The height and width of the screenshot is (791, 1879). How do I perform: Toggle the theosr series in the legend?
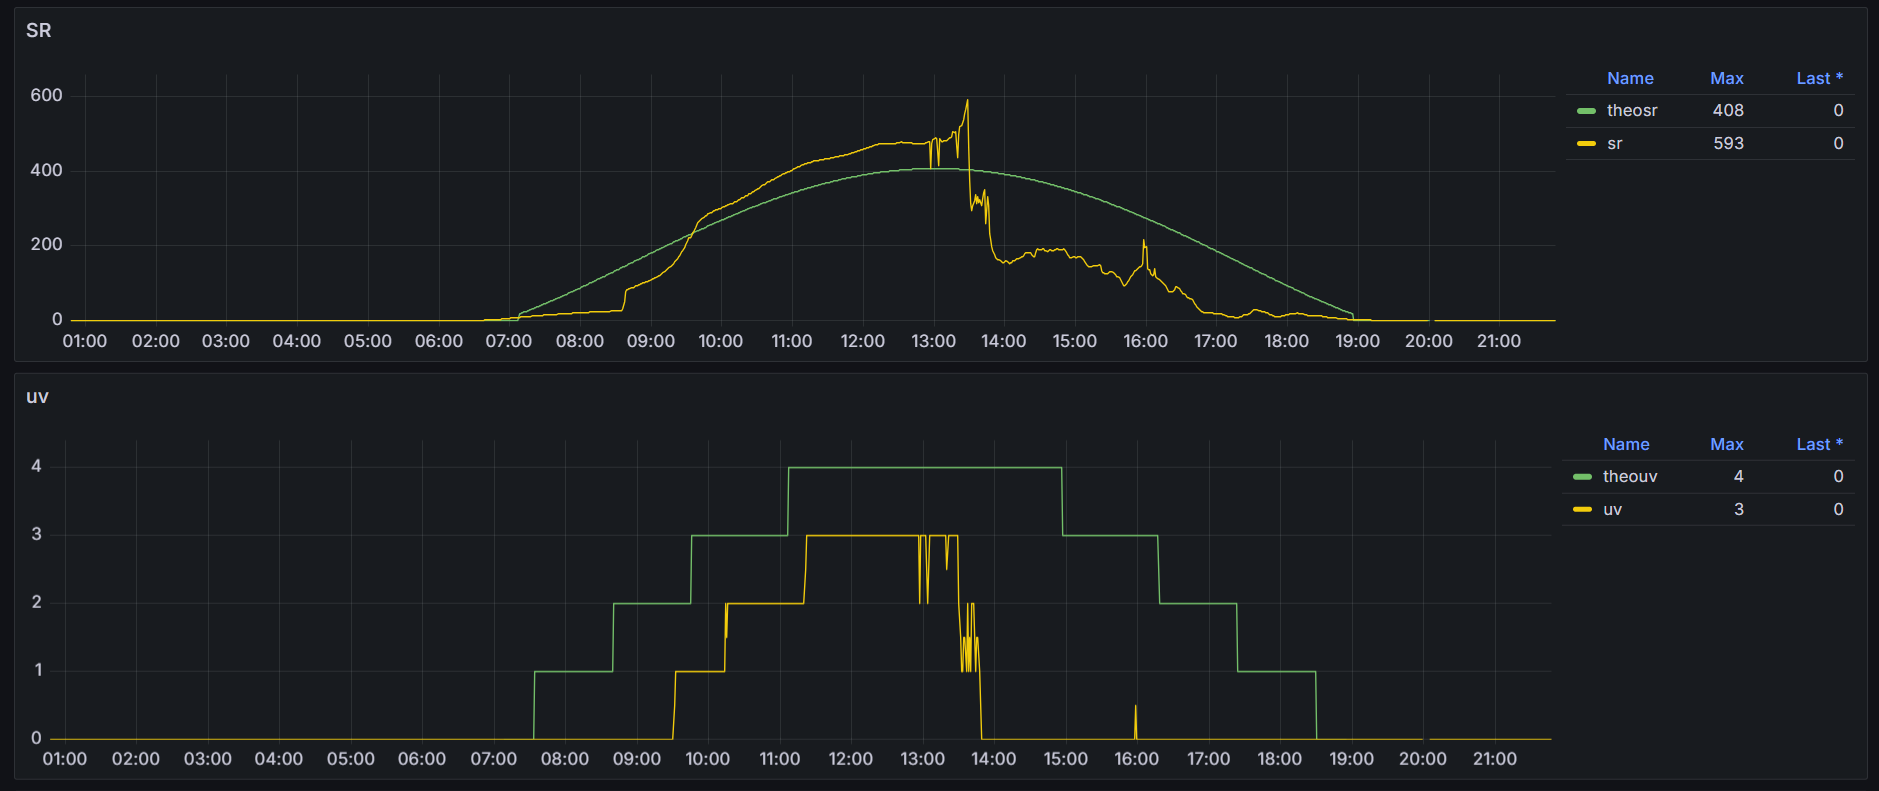click(1632, 110)
